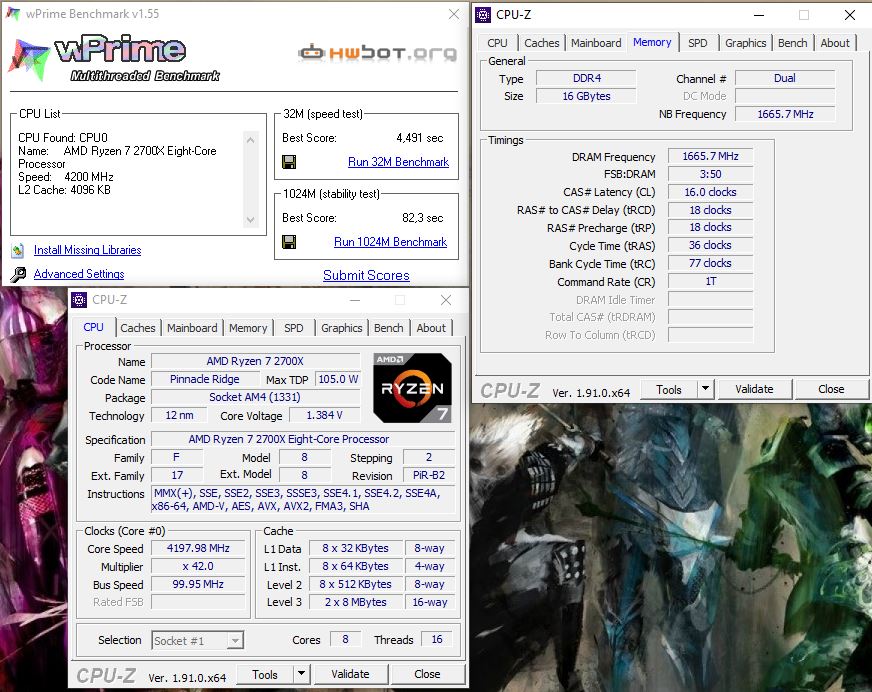The image size is (872, 692).
Task: Select CPU tab in lower CPU-Z window
Action: click(93, 327)
